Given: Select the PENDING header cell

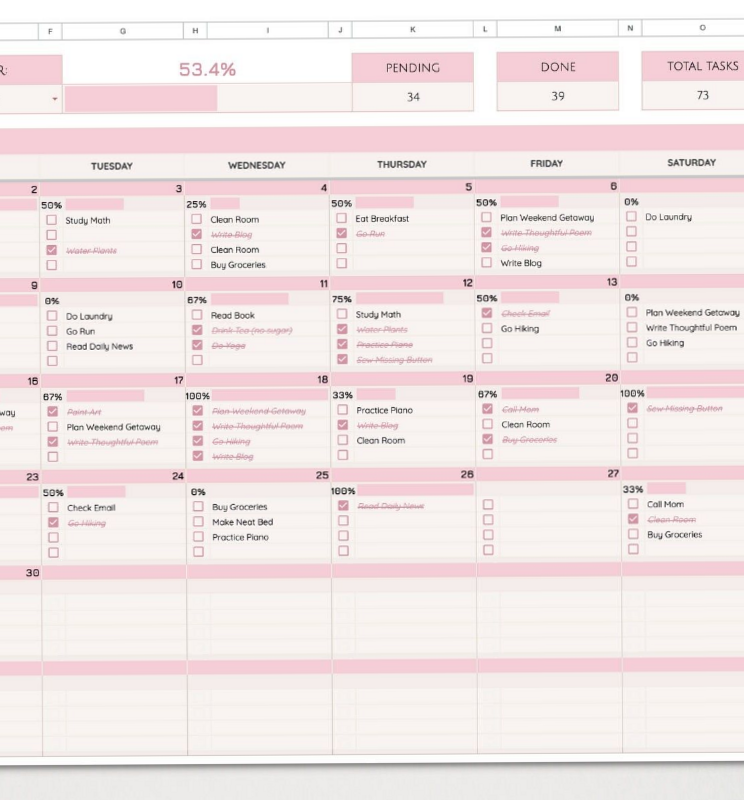Looking at the screenshot, I should 413,67.
